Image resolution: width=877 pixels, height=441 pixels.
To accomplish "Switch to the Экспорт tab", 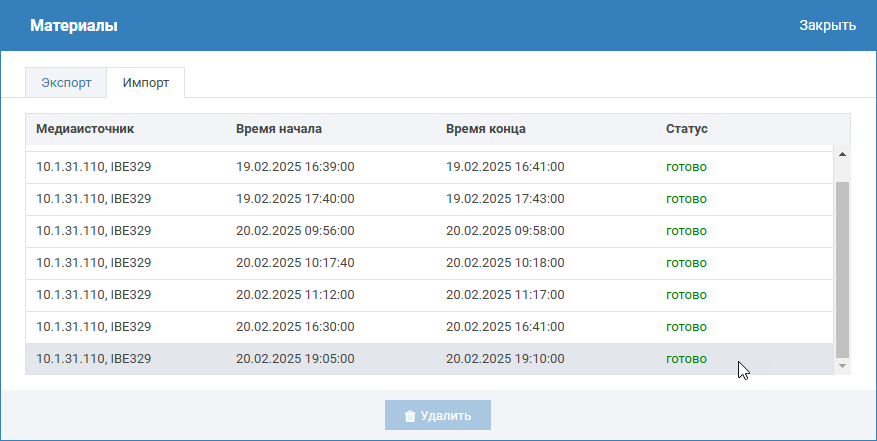I will tap(67, 82).
